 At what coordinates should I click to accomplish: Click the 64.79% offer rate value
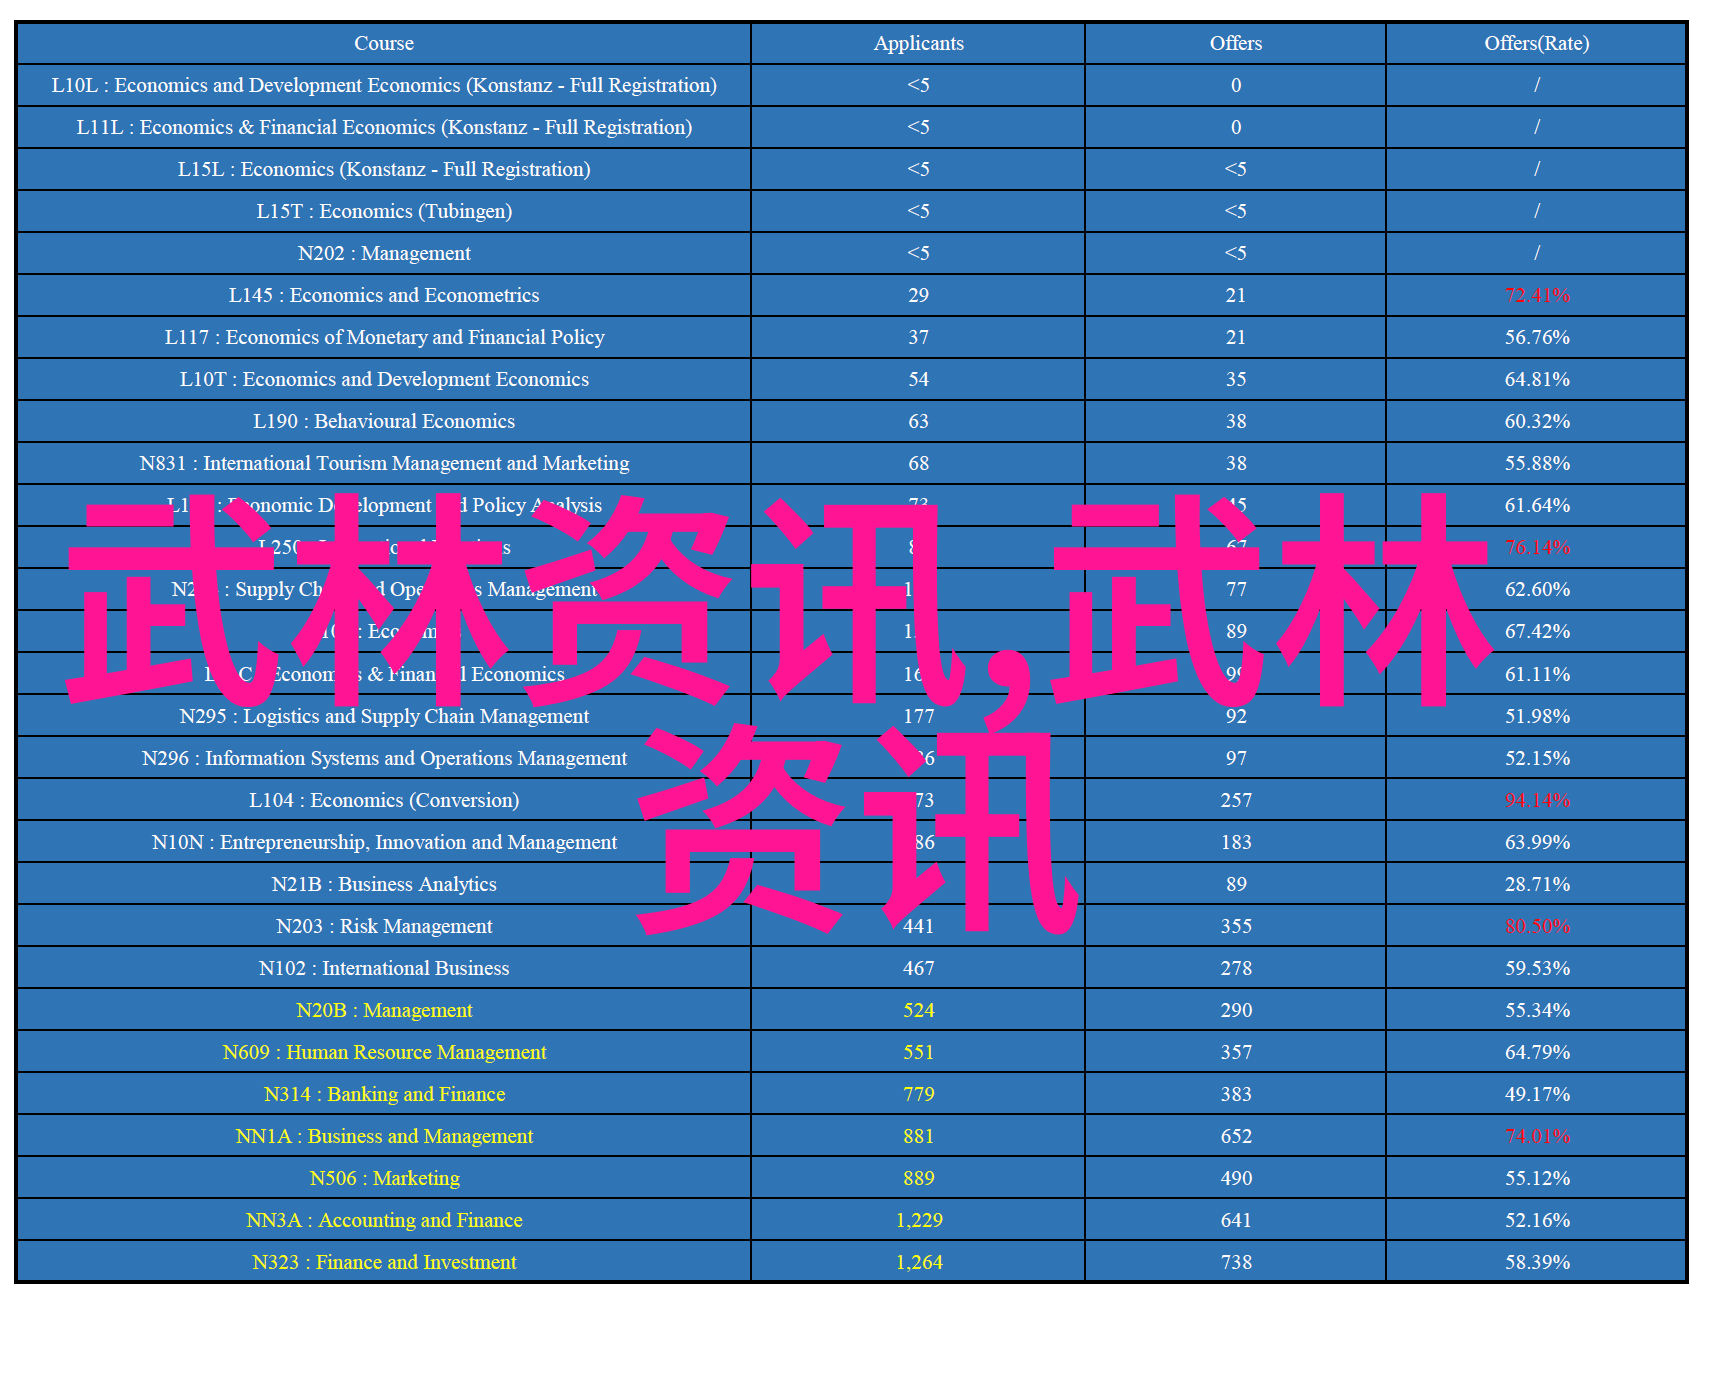(x=1537, y=1052)
